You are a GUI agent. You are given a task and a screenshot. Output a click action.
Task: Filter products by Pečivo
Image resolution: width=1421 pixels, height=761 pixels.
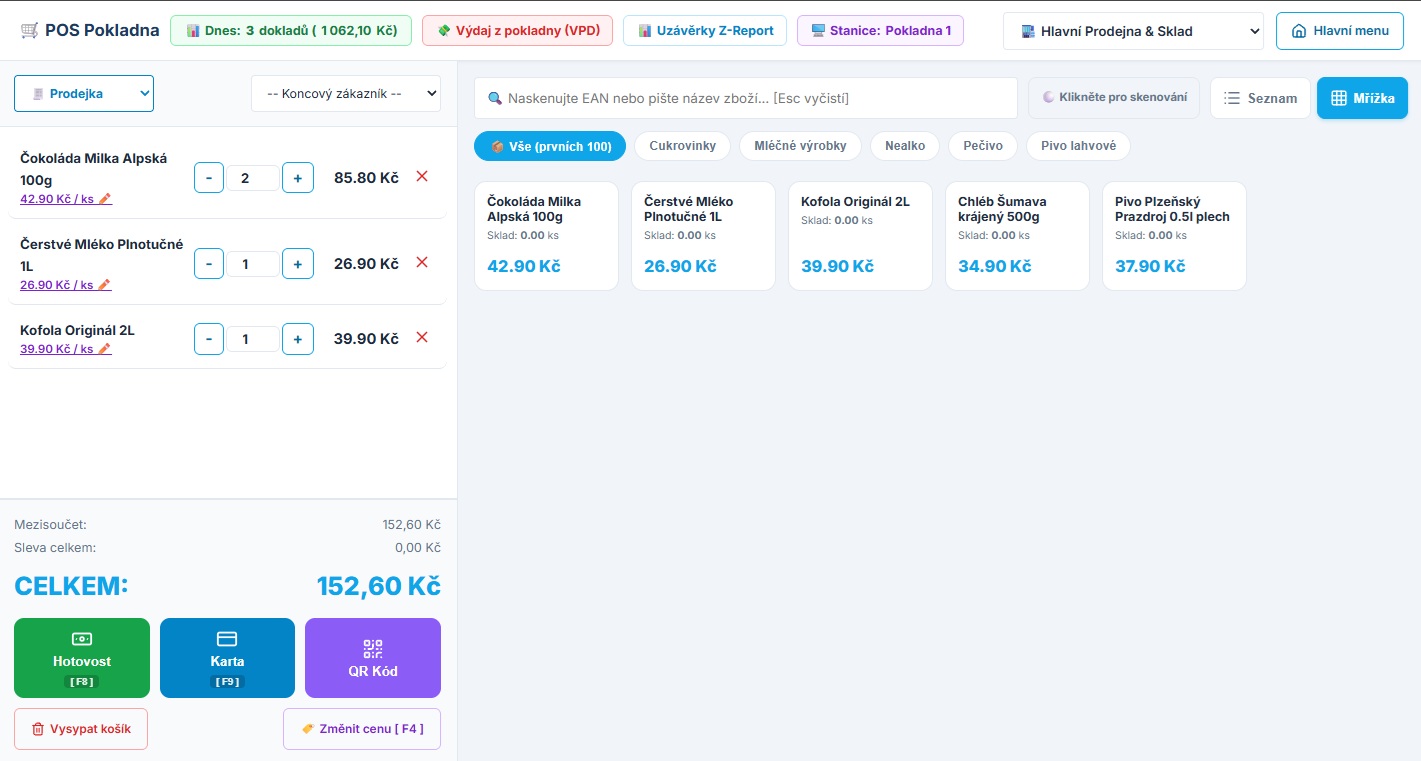click(983, 146)
